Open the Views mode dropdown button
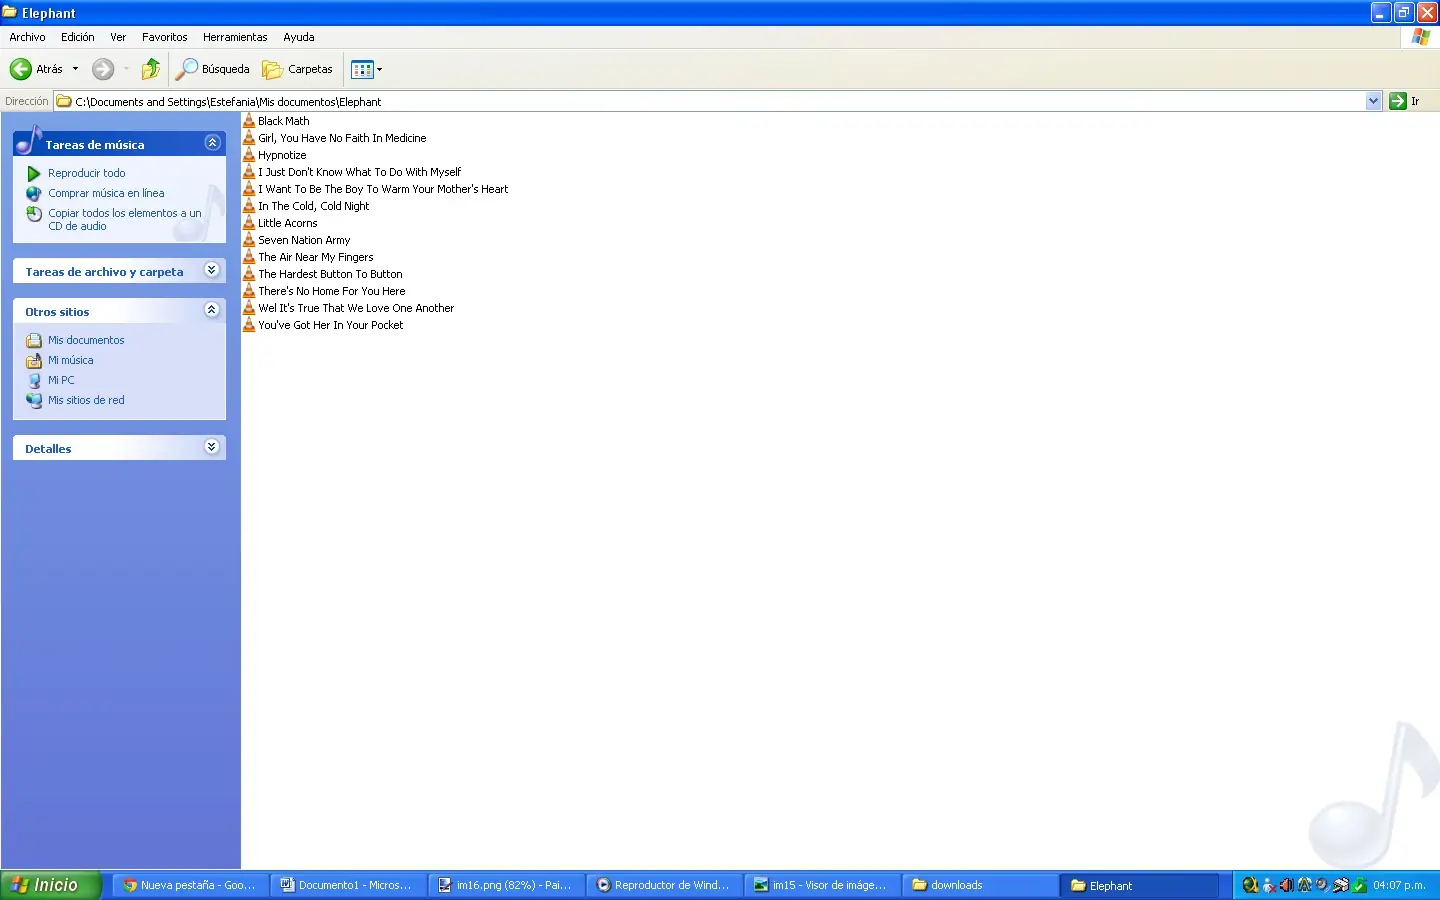 [x=367, y=69]
